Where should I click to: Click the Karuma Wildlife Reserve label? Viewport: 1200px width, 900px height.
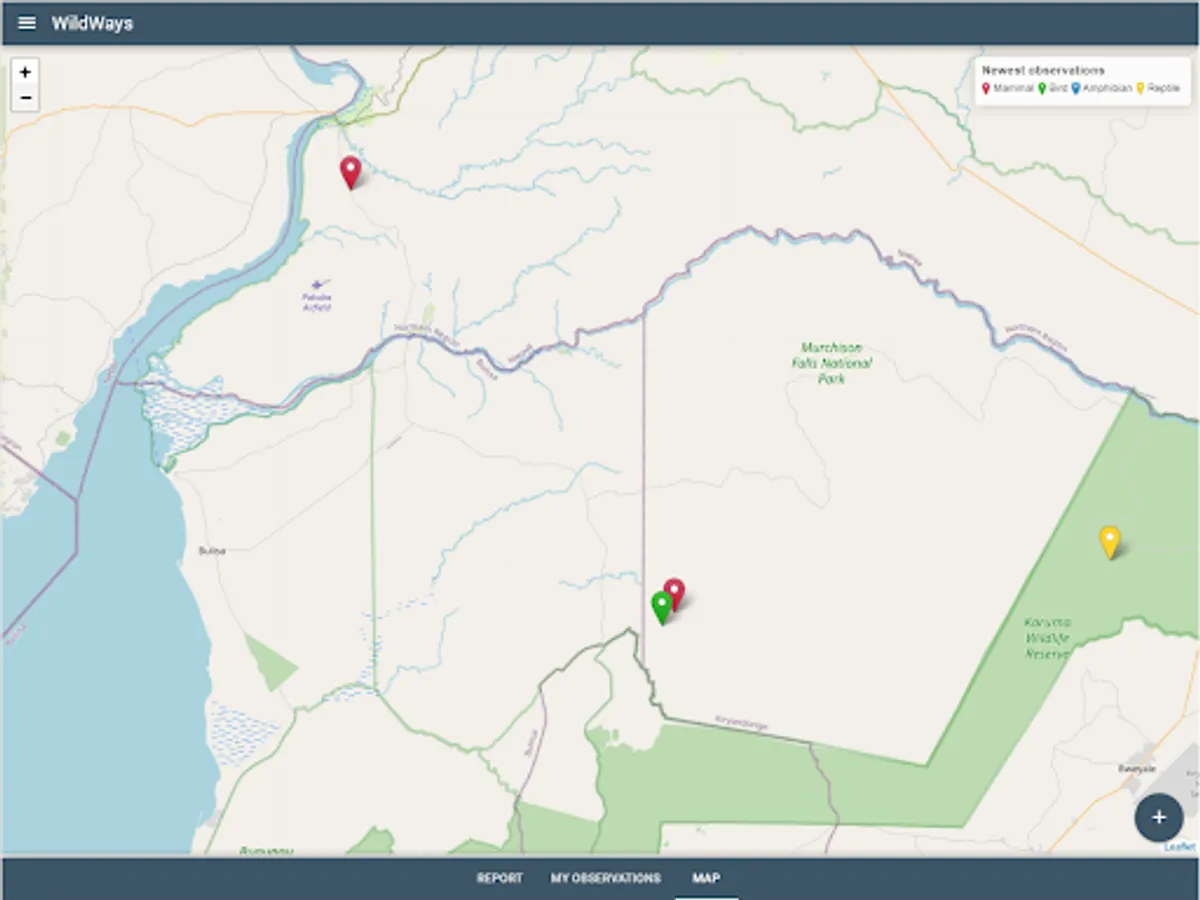pos(1047,637)
